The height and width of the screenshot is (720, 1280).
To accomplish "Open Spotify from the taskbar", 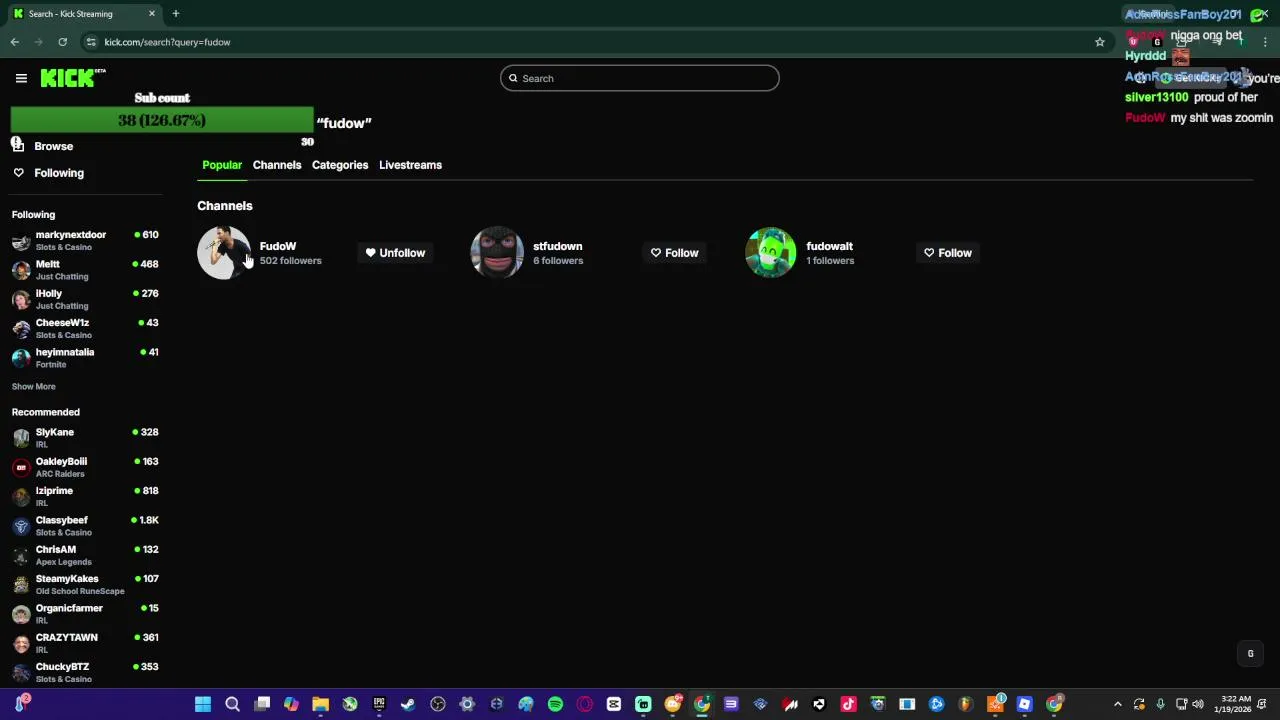I will [x=555, y=704].
